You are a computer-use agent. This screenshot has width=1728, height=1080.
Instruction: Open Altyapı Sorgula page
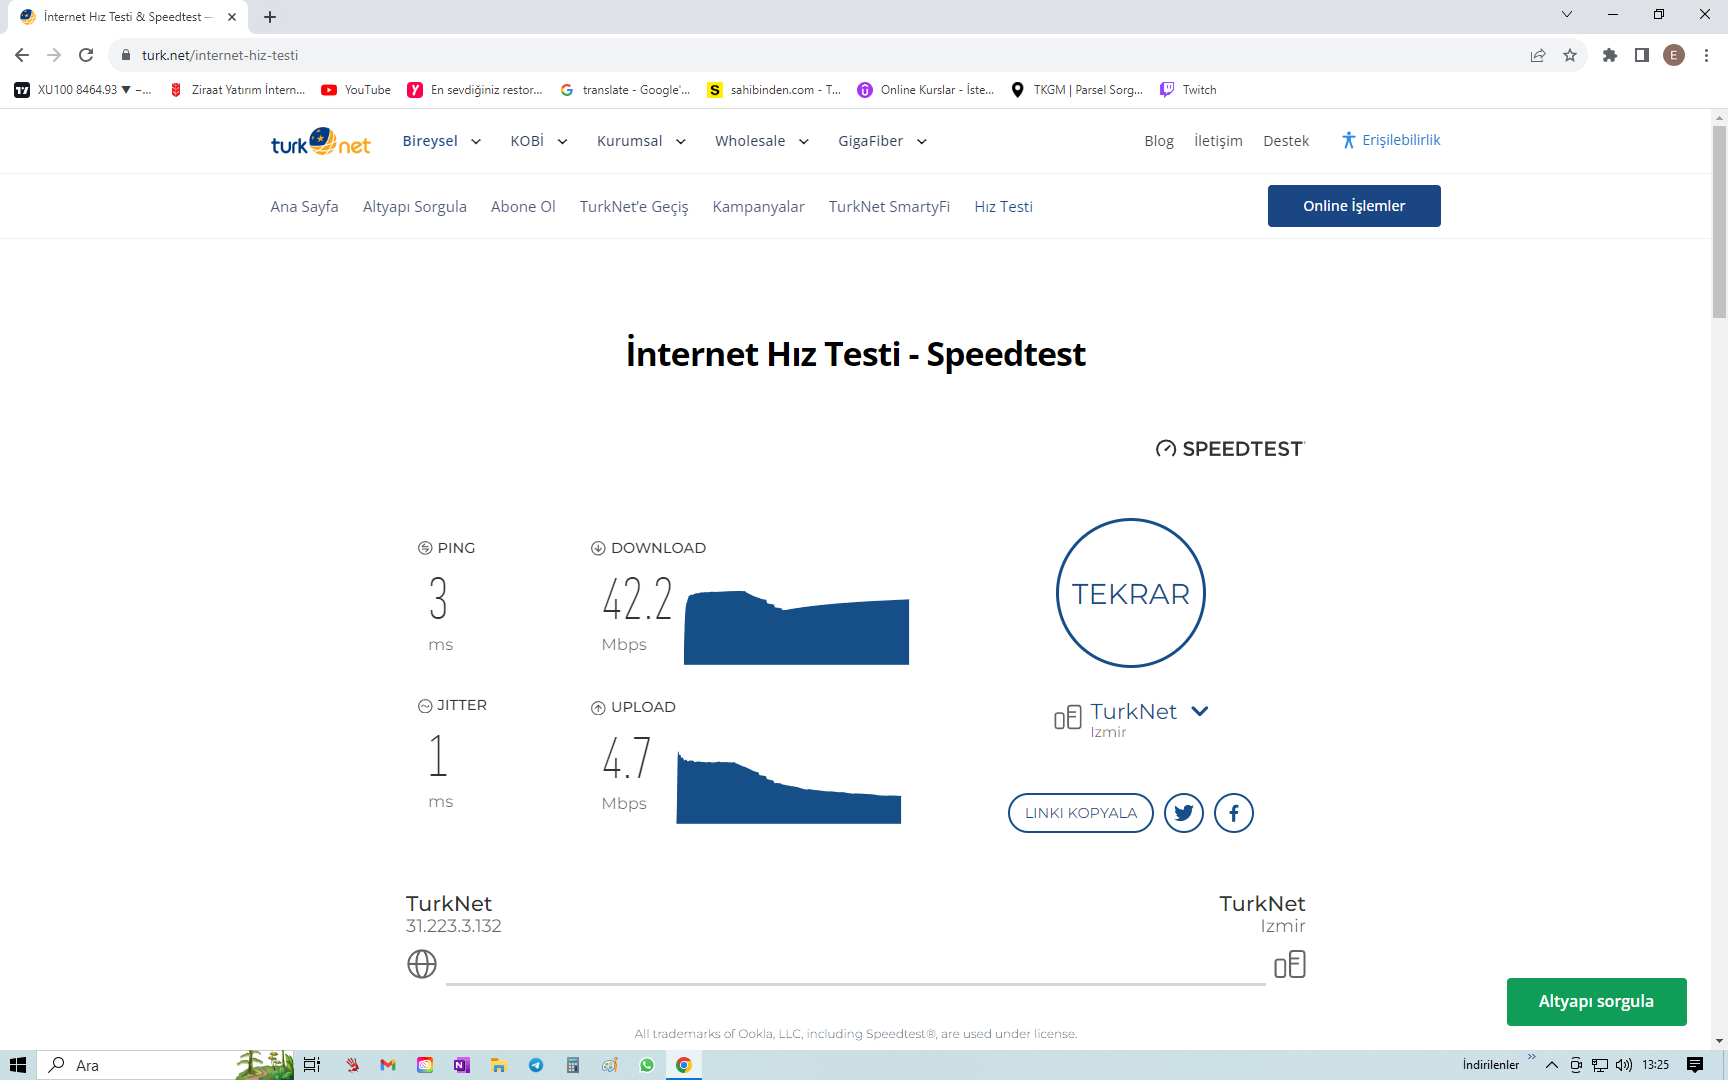click(x=415, y=207)
